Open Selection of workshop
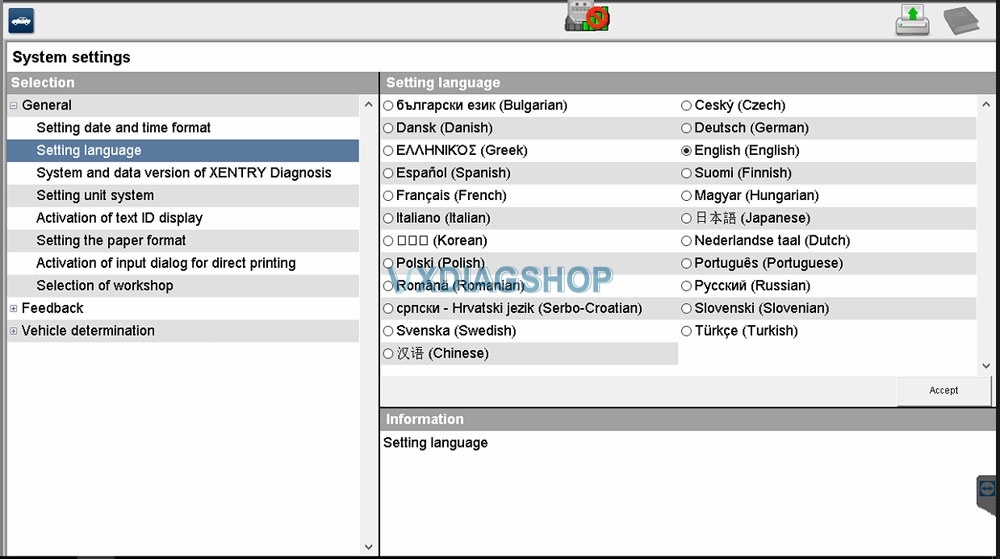 pyautogui.click(x=105, y=286)
